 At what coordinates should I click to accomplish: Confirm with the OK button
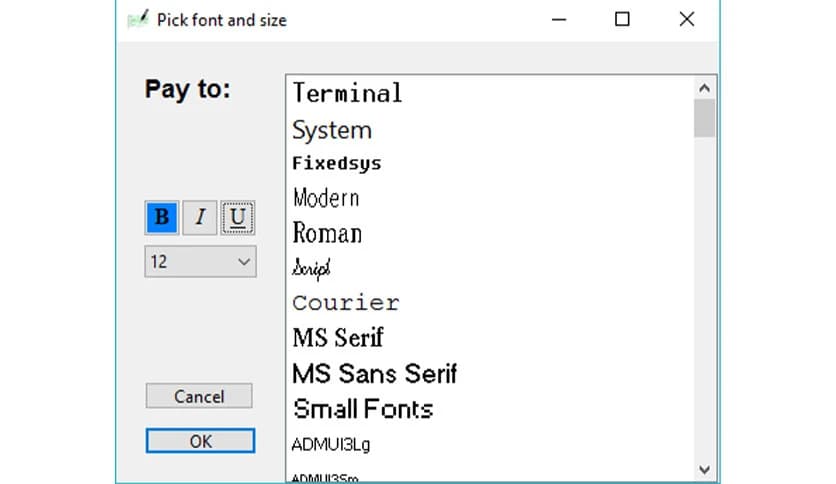point(200,441)
